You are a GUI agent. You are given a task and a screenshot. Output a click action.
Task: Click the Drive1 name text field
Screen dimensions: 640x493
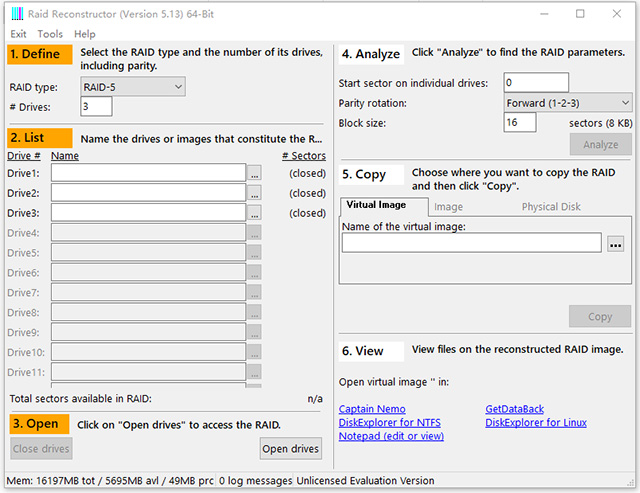point(148,174)
